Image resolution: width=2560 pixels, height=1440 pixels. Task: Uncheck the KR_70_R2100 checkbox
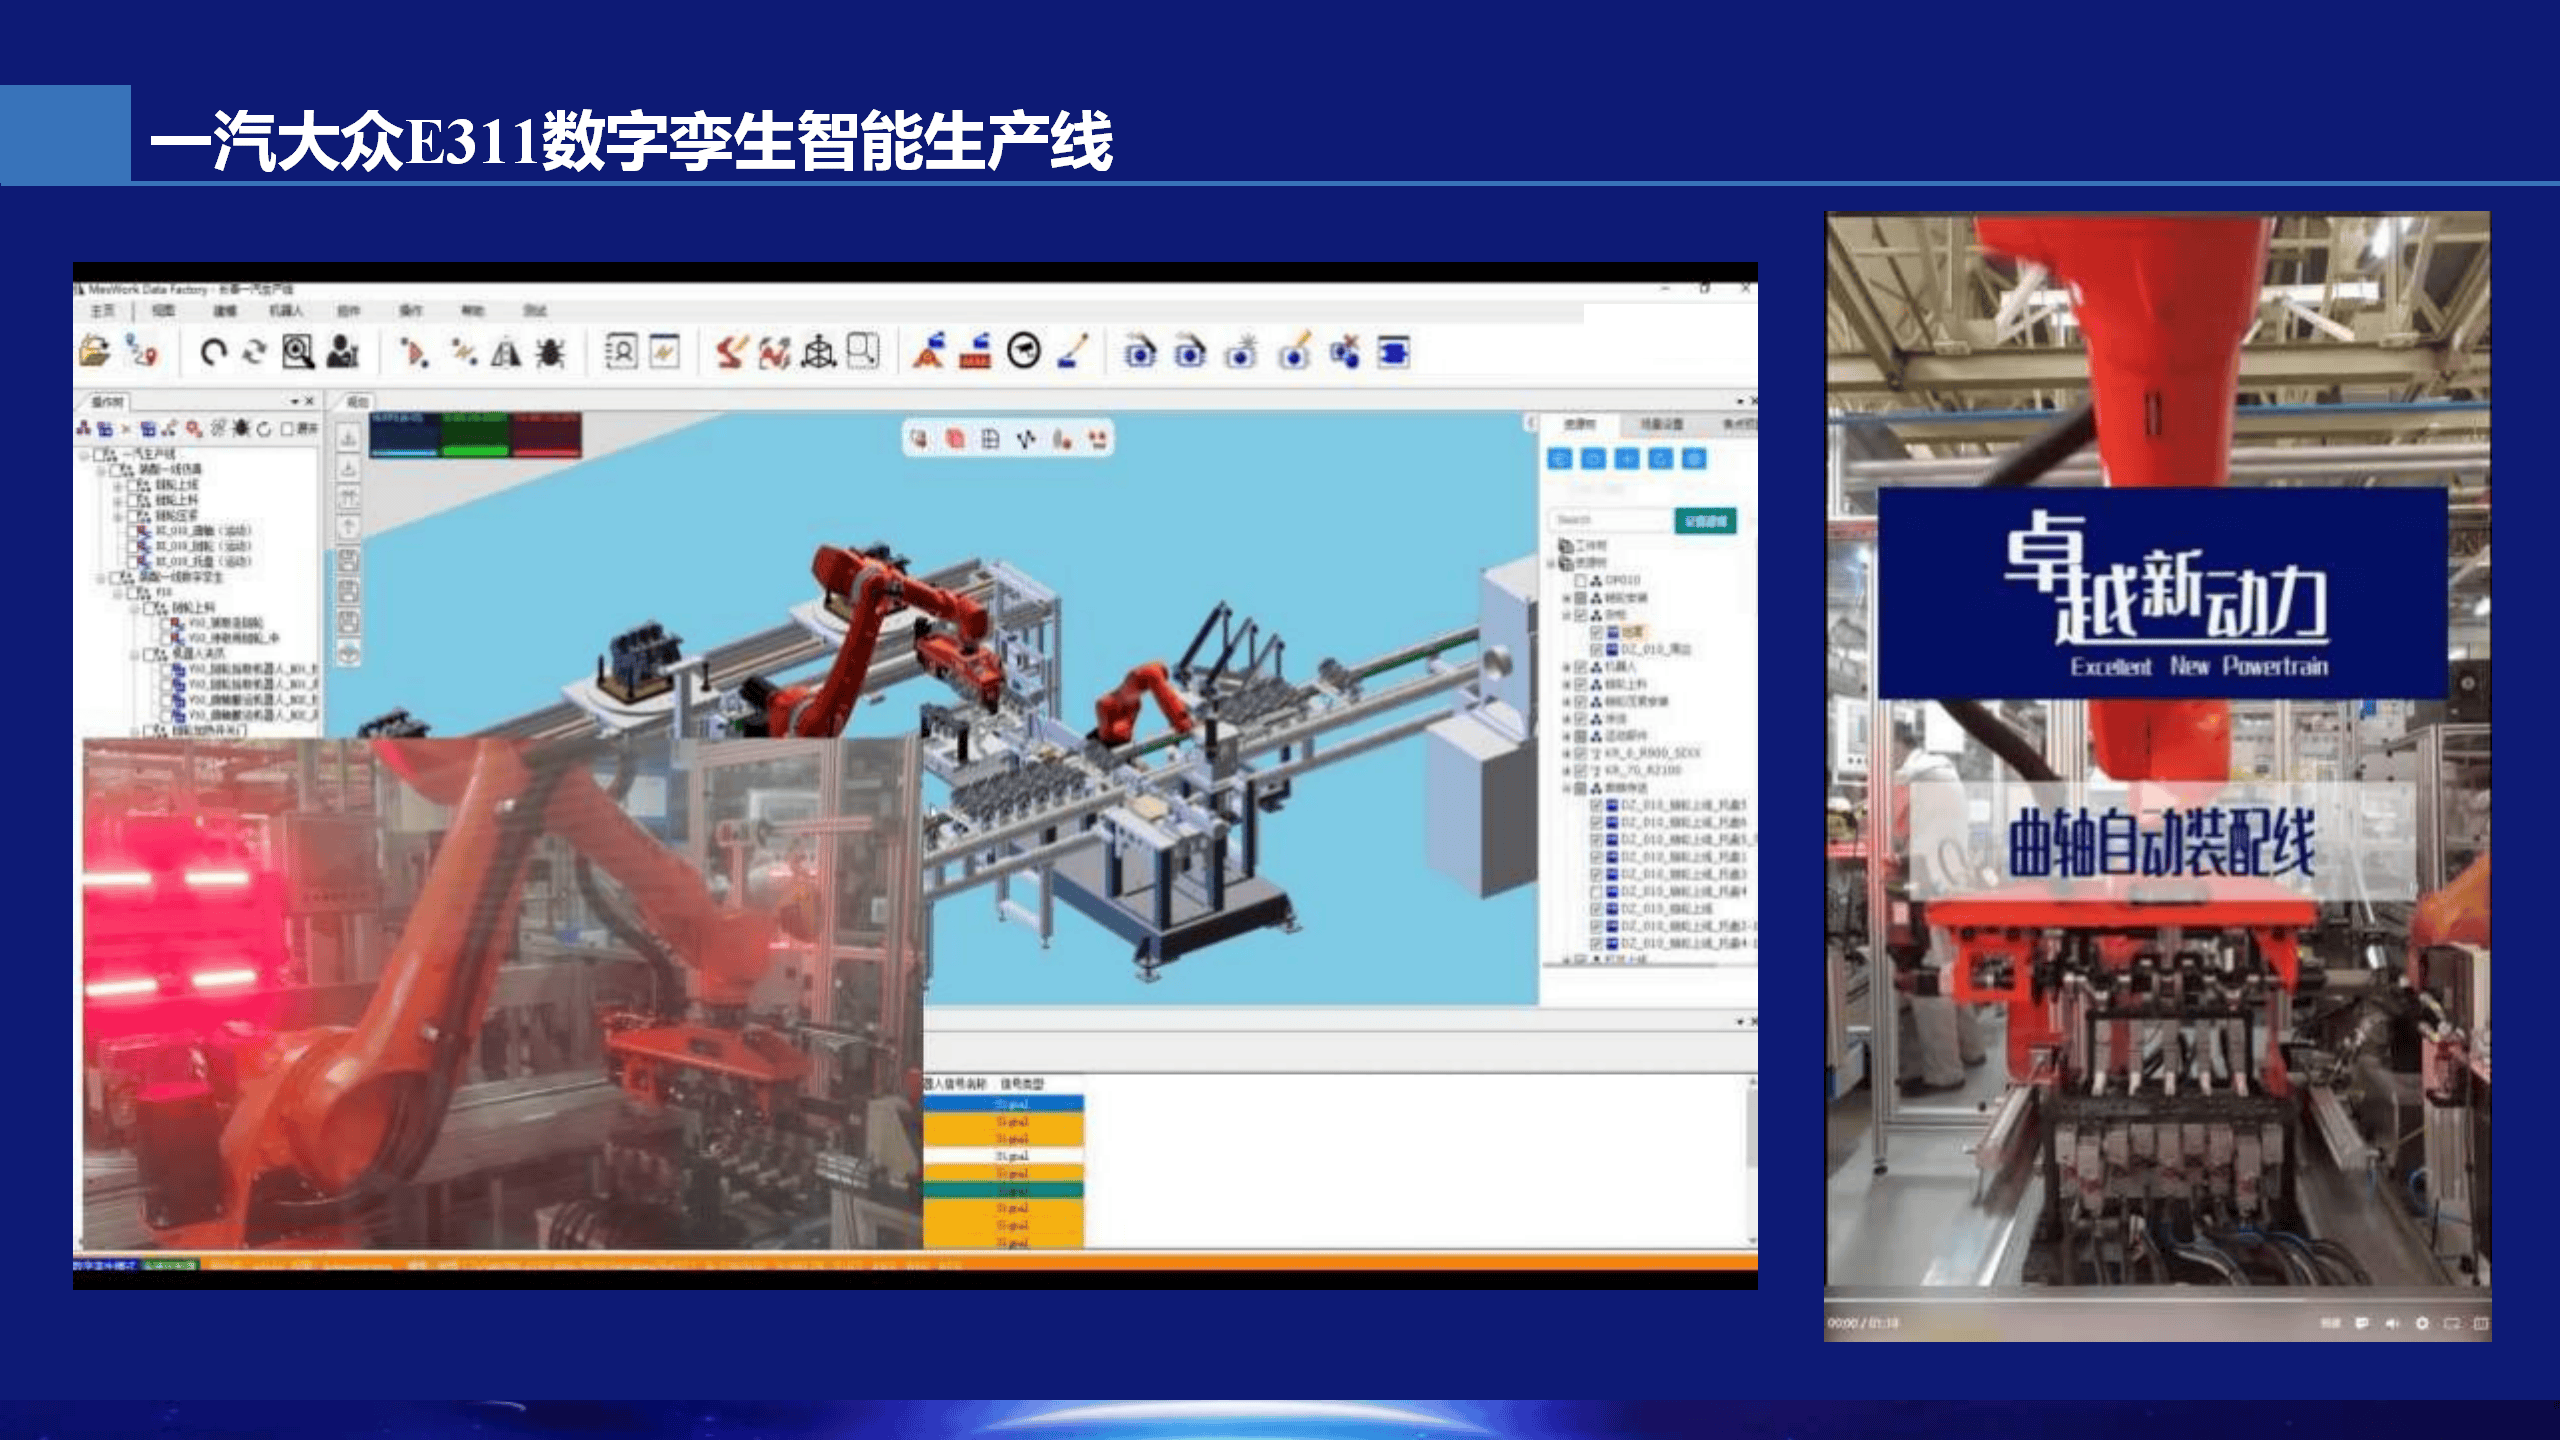click(1580, 771)
